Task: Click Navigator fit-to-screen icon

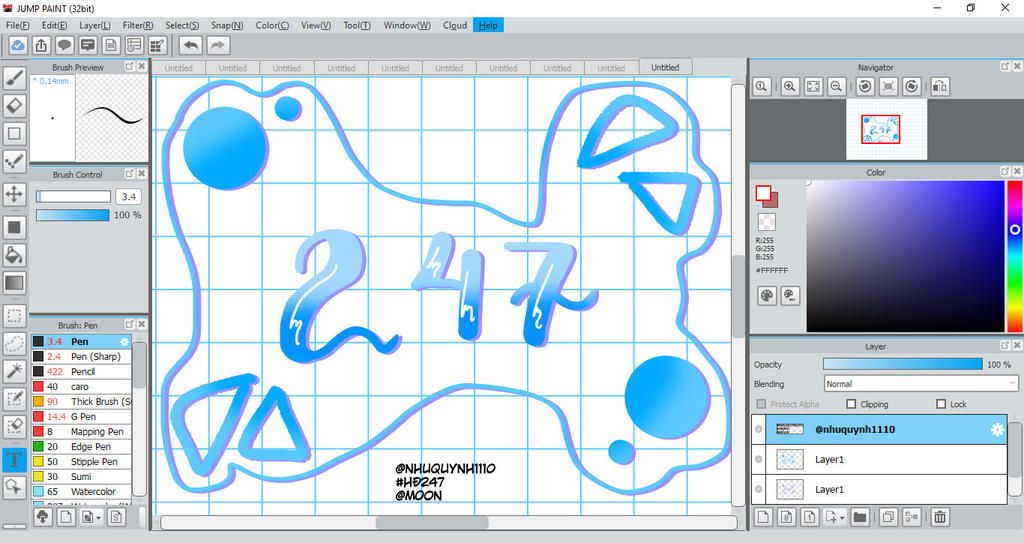Action: 813,86
